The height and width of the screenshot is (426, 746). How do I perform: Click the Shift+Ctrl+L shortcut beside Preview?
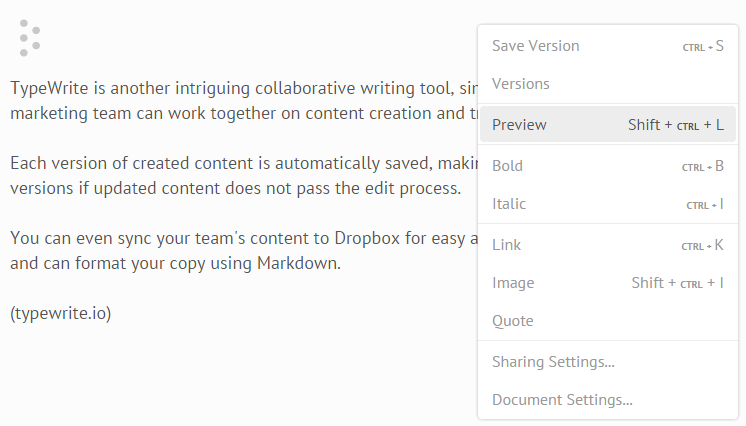(676, 125)
